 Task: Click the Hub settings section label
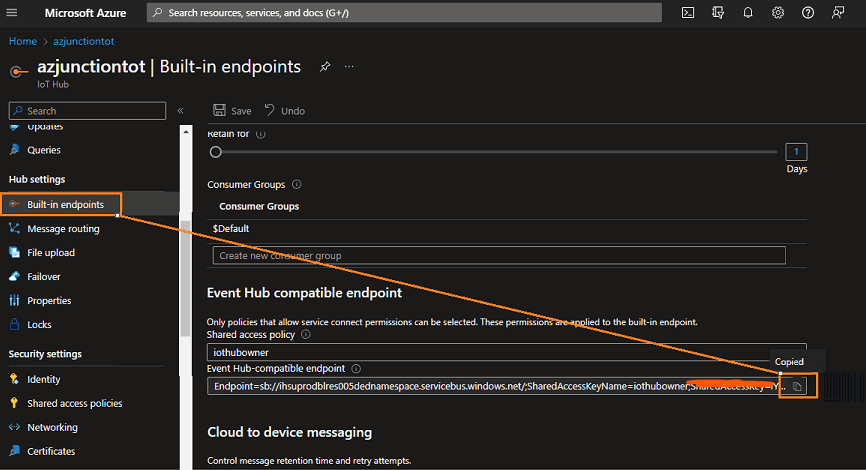coord(36,179)
